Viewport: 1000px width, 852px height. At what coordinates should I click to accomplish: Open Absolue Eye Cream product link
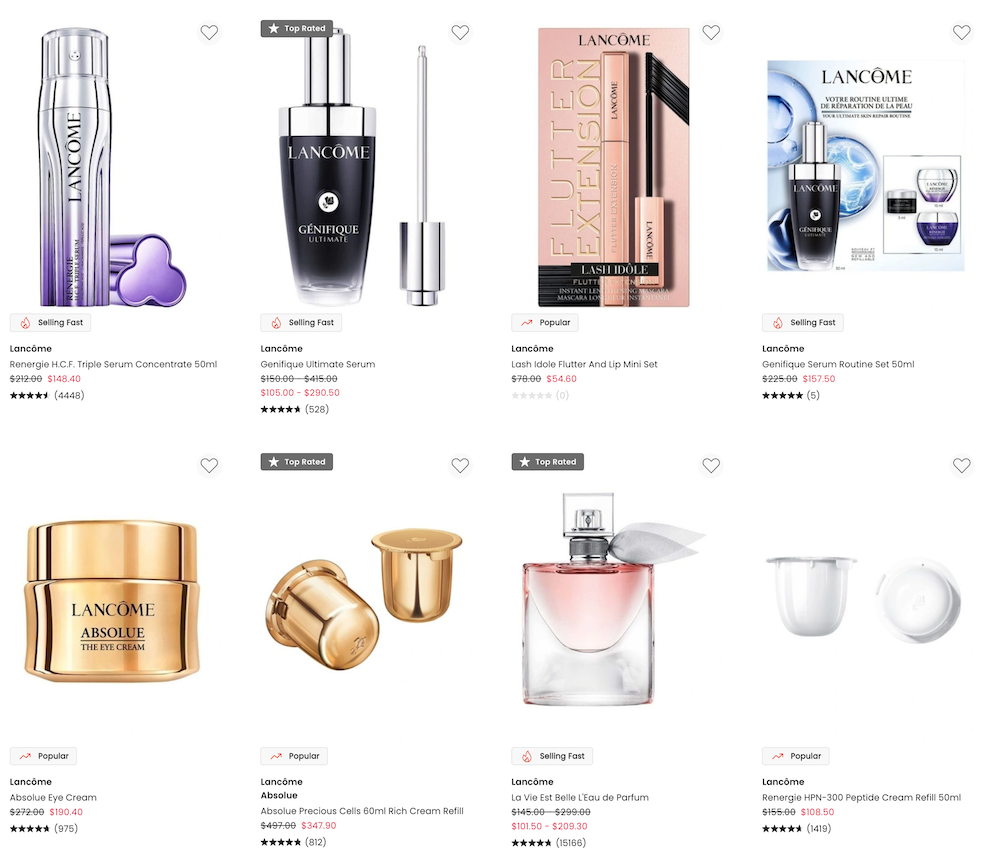53,797
